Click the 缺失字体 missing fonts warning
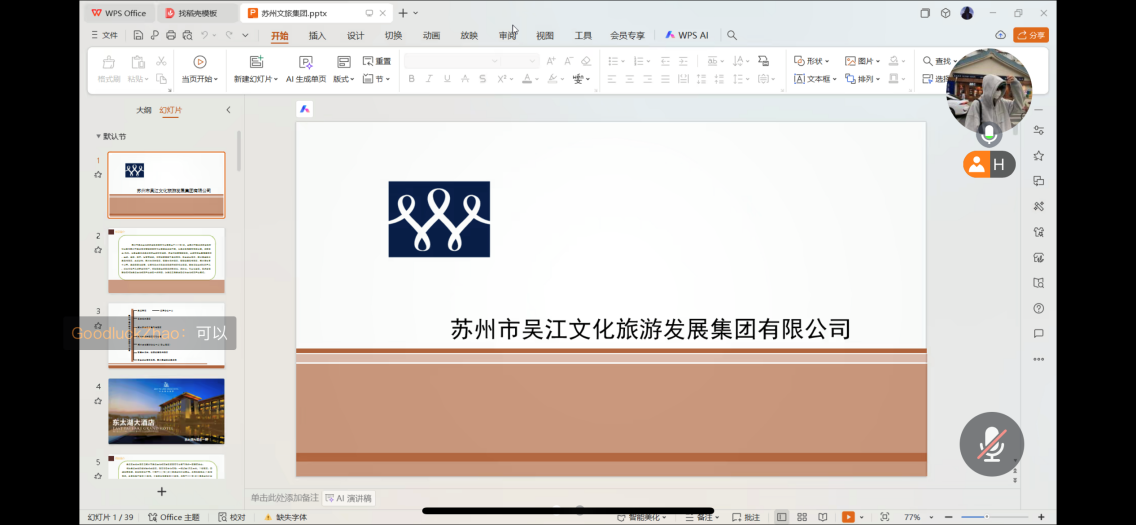1136x525 pixels. 285,517
